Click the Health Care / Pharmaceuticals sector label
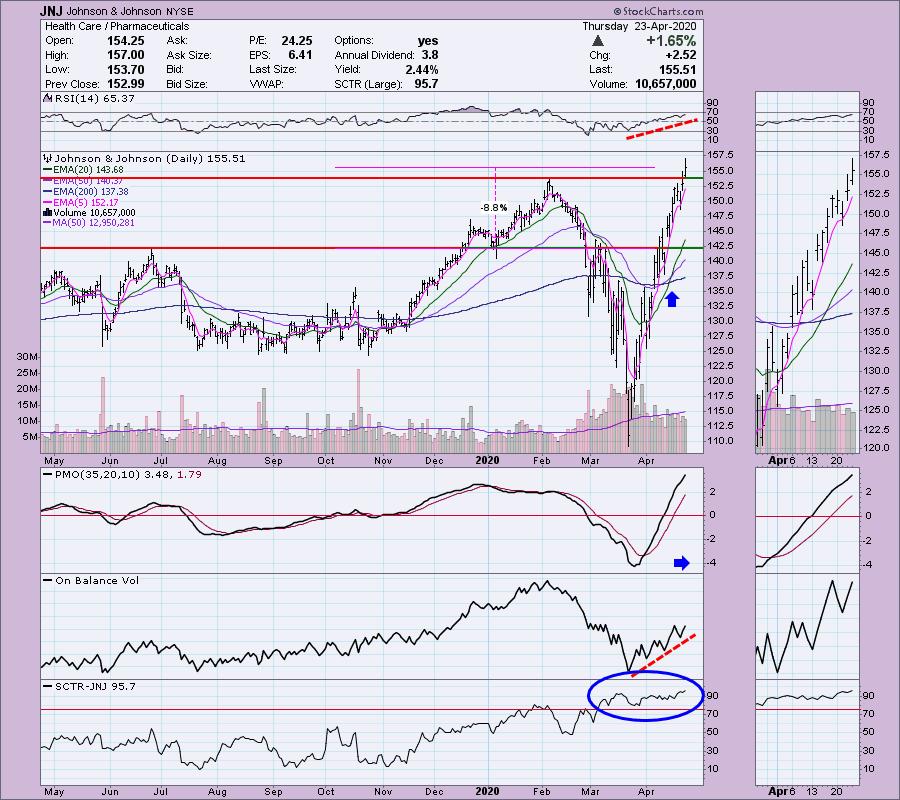 [x=117, y=26]
